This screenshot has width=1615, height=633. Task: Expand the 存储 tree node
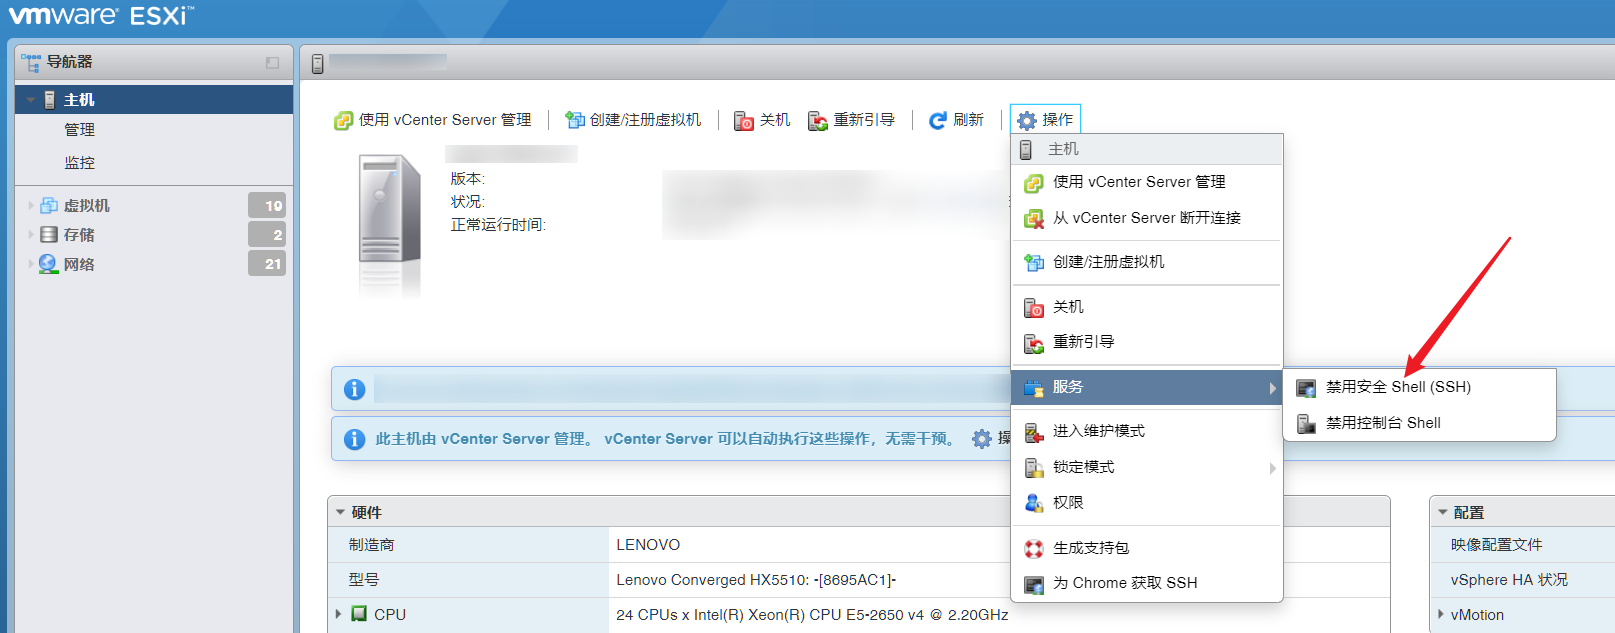point(31,235)
